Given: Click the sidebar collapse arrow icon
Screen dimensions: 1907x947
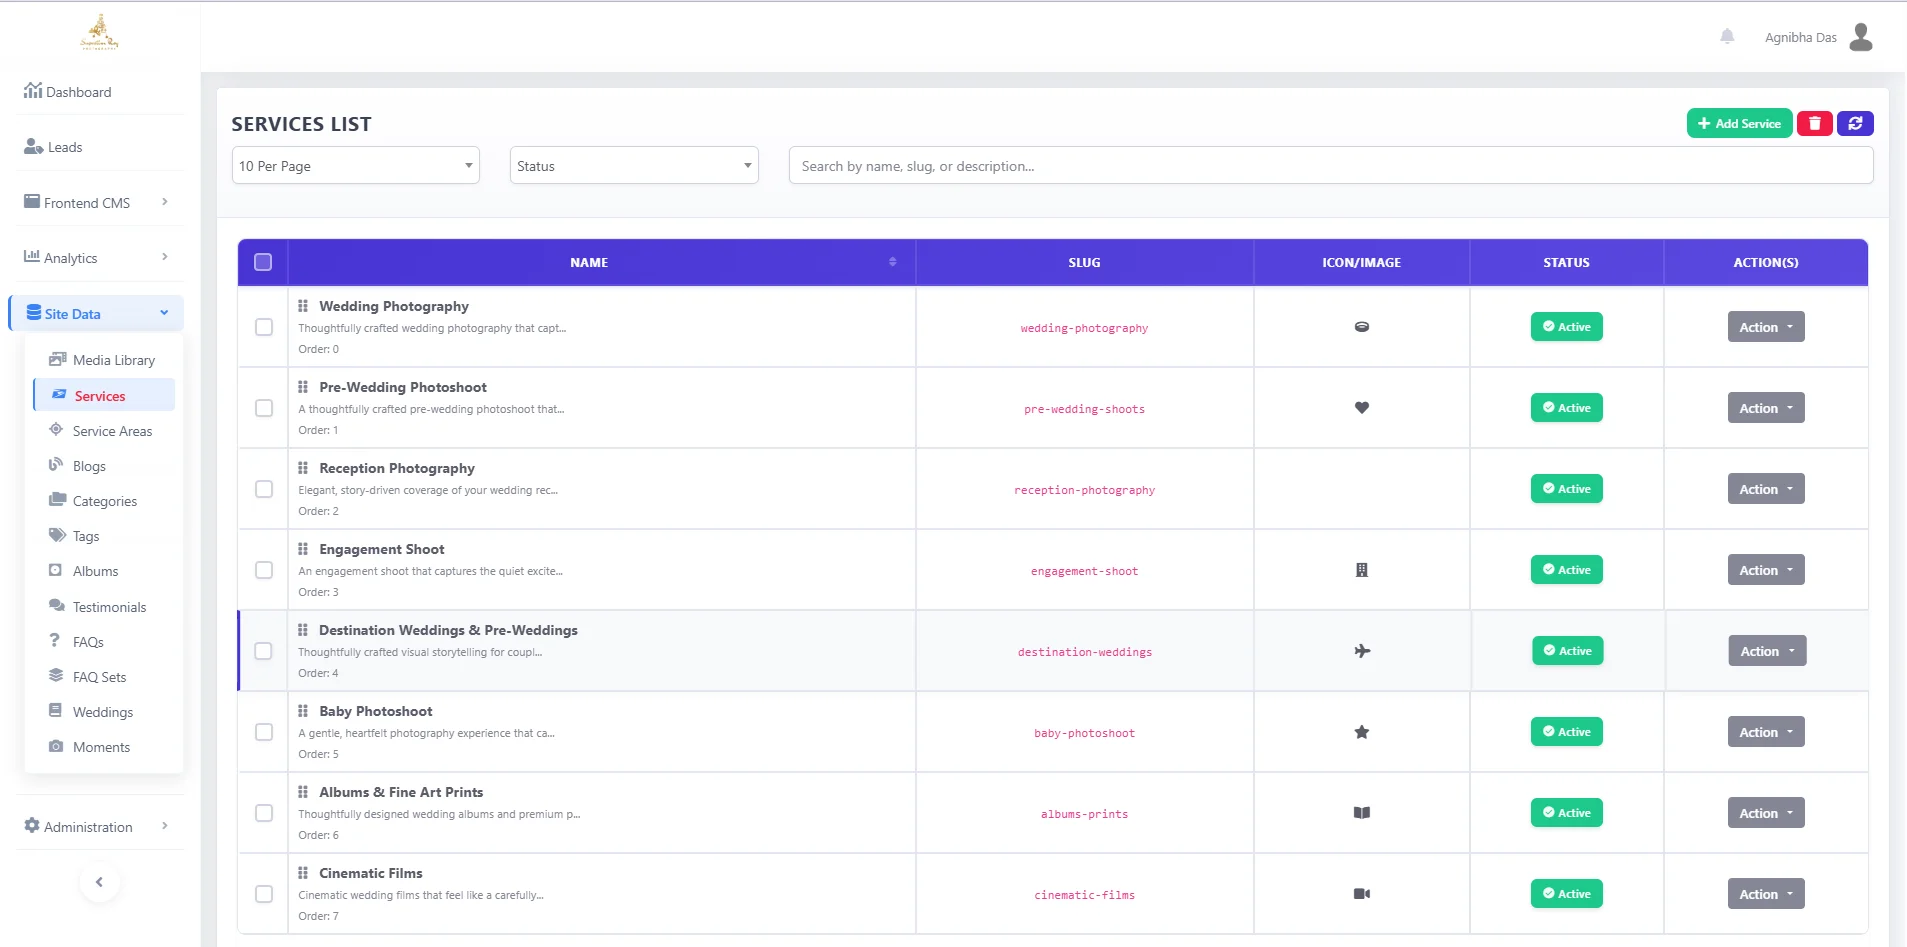Looking at the screenshot, I should pos(99,882).
